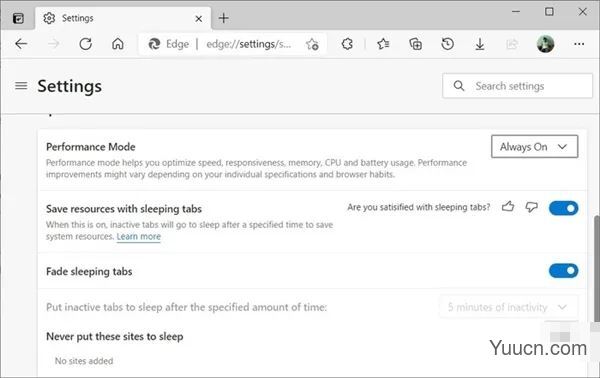Viewport: 600px width, 378px height.
Task: Select the Settings browser tab
Action: tap(123, 18)
